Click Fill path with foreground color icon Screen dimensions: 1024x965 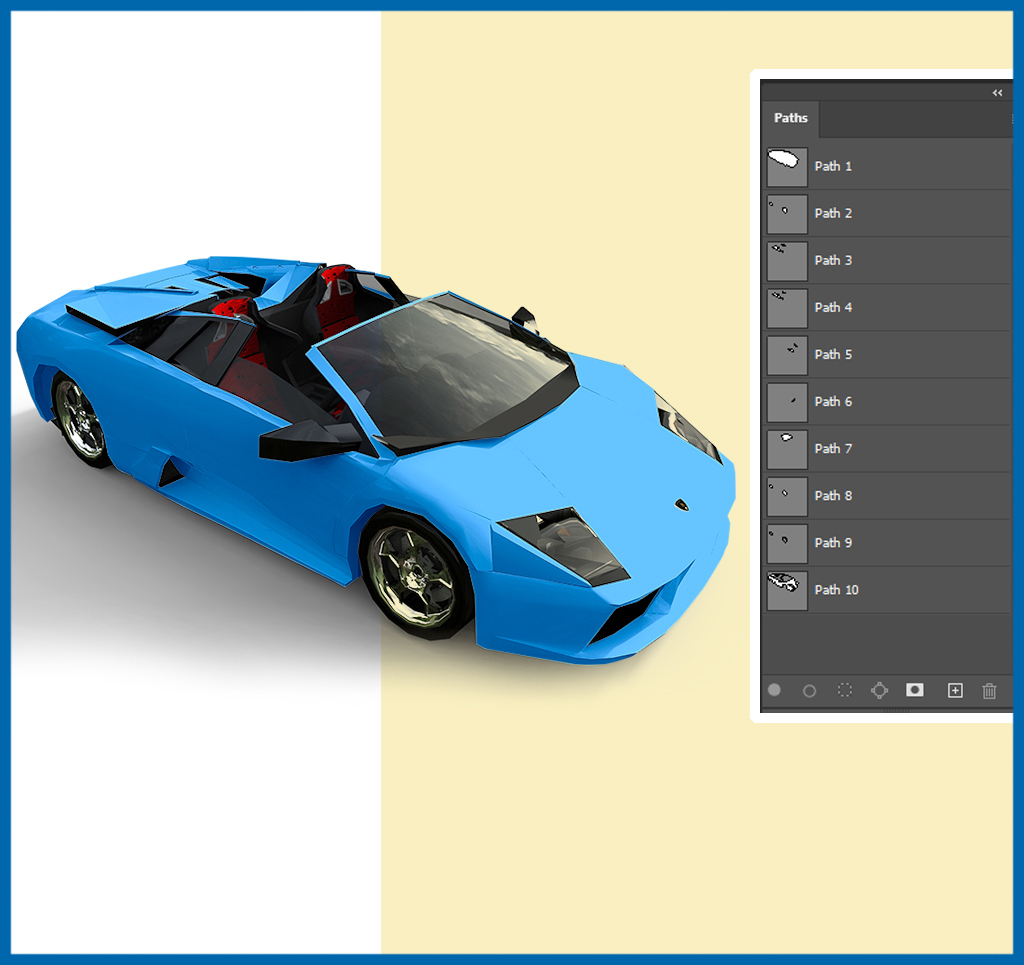click(x=774, y=690)
